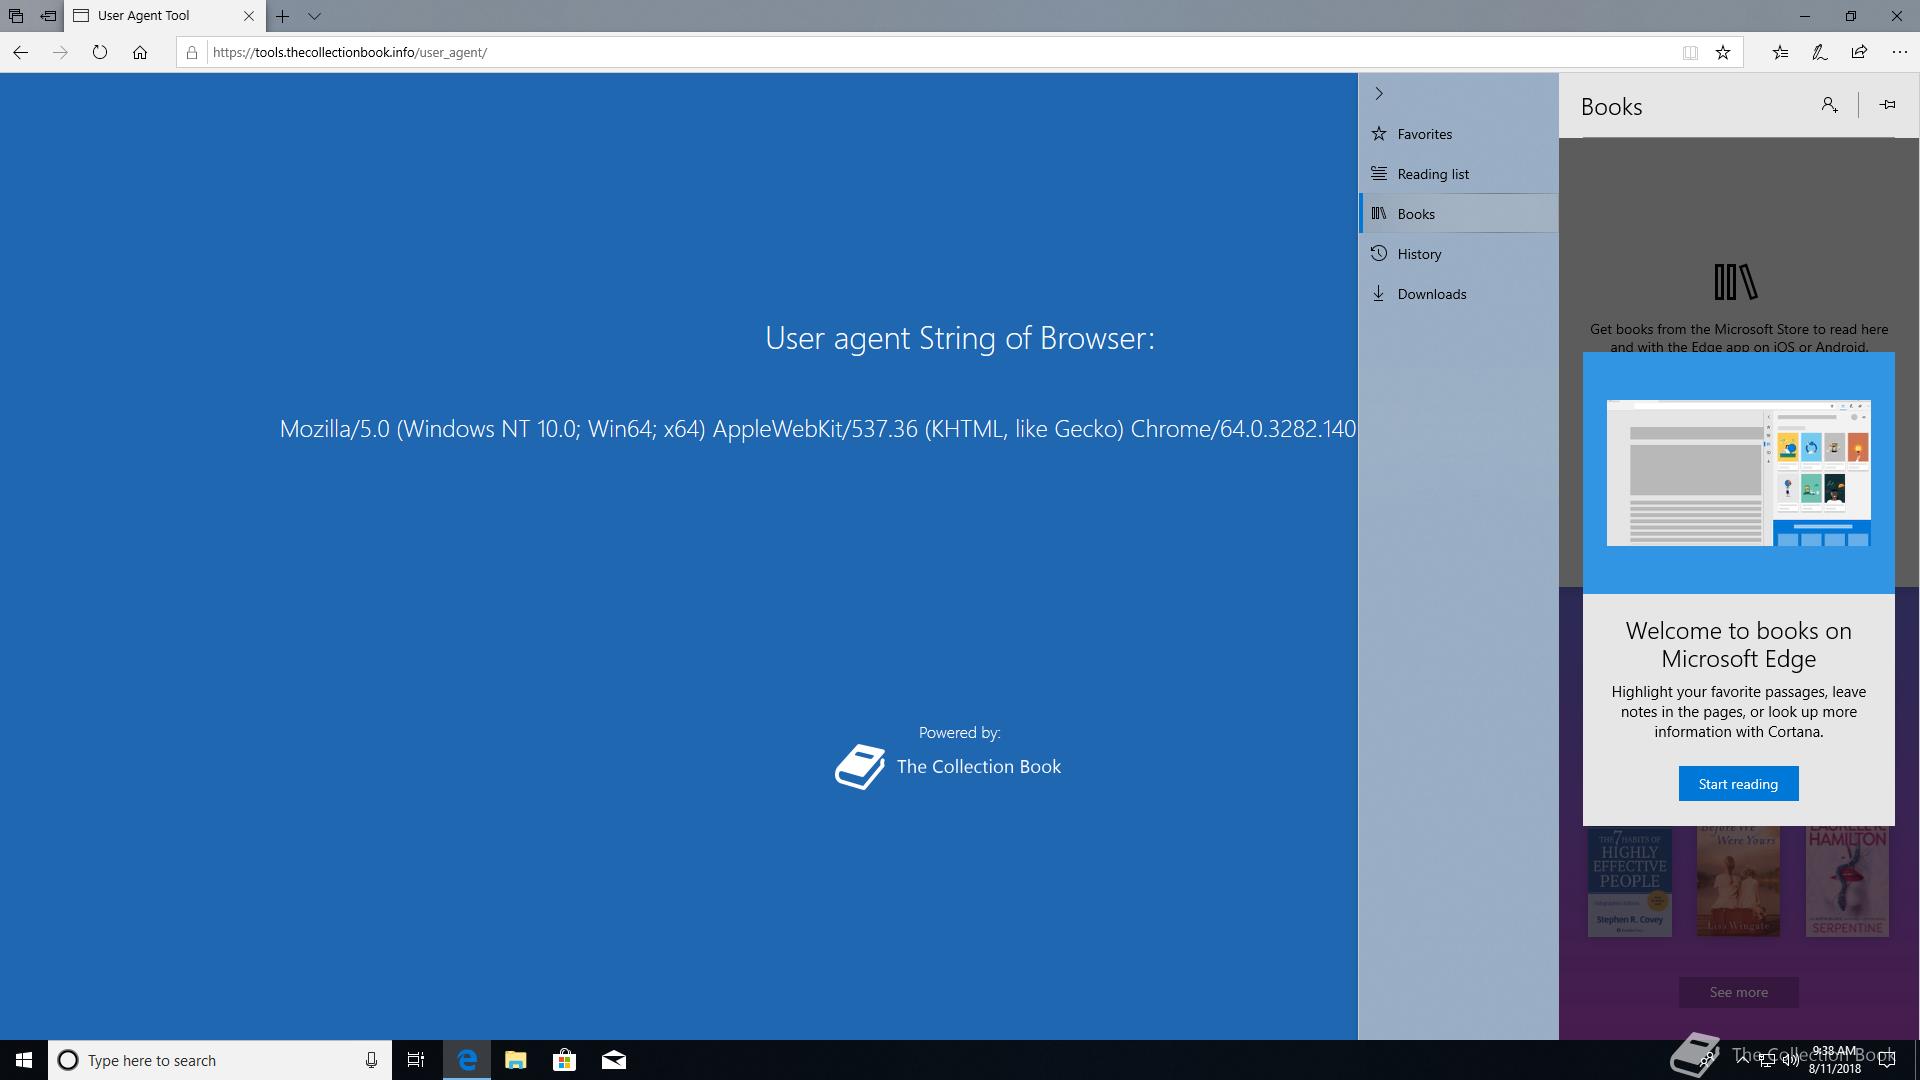Go forward to next page
1920x1080 pixels.
pos(60,52)
